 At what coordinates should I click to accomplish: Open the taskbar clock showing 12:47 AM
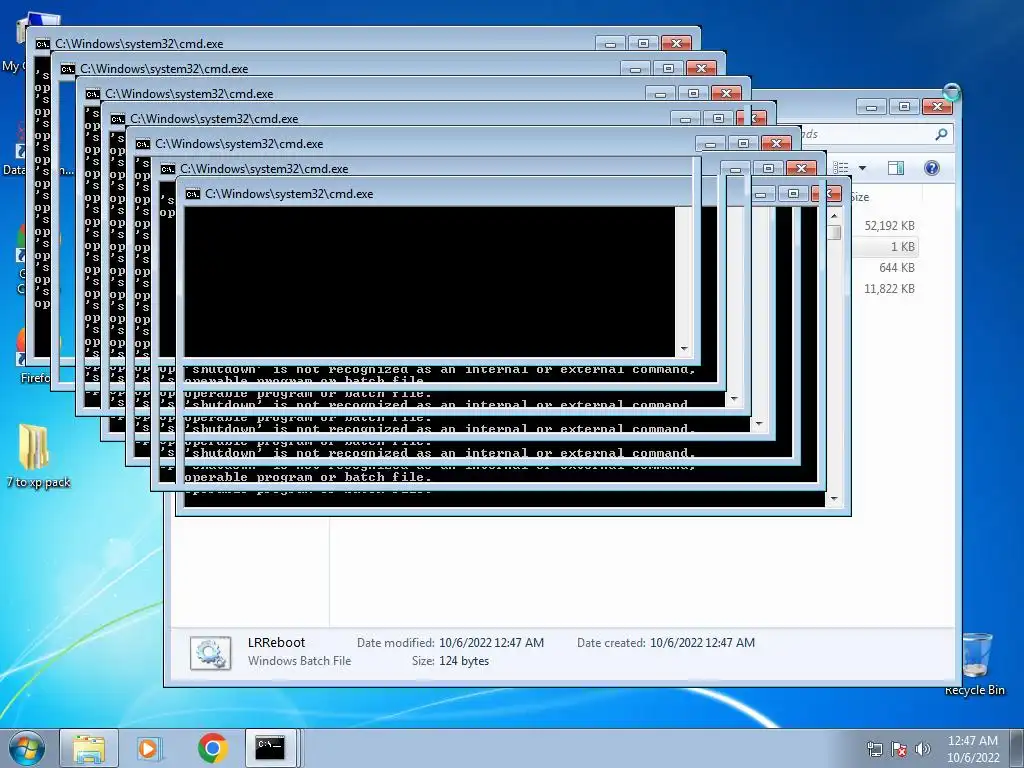pyautogui.click(x=972, y=749)
